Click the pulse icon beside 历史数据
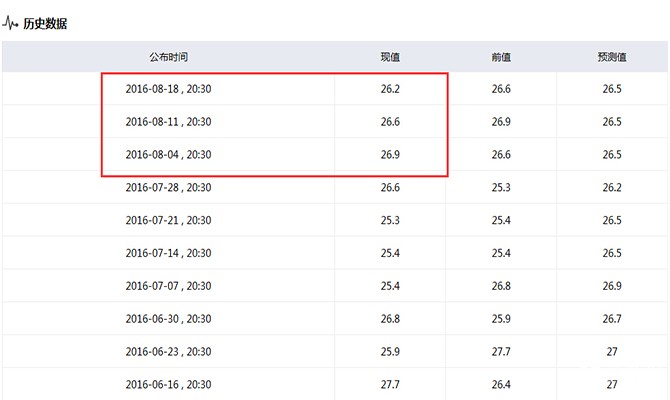Screen dimensions: 670x400 [12, 24]
